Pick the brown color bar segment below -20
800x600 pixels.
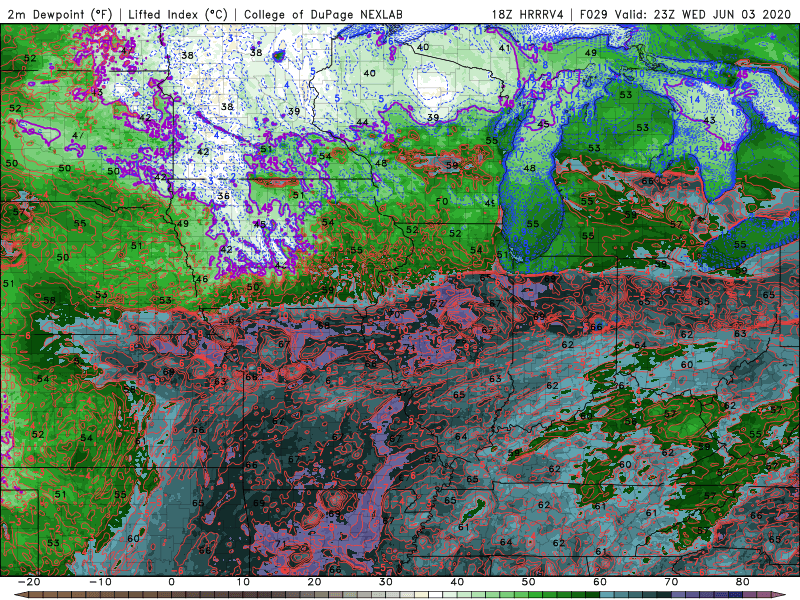point(36,595)
